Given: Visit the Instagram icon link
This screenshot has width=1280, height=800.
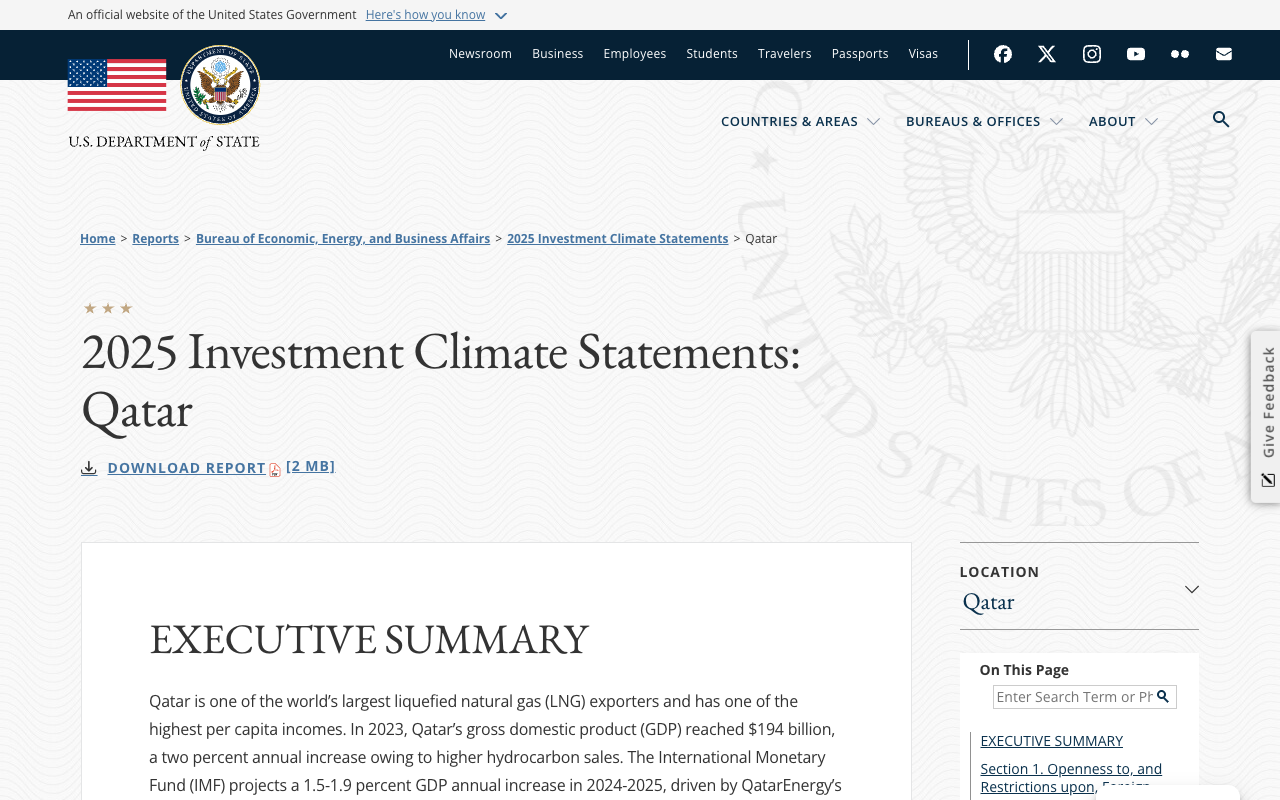Looking at the screenshot, I should click(1092, 54).
